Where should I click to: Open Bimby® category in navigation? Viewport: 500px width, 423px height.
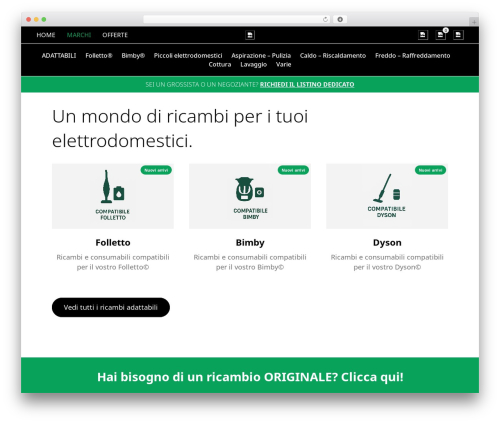[x=133, y=56]
